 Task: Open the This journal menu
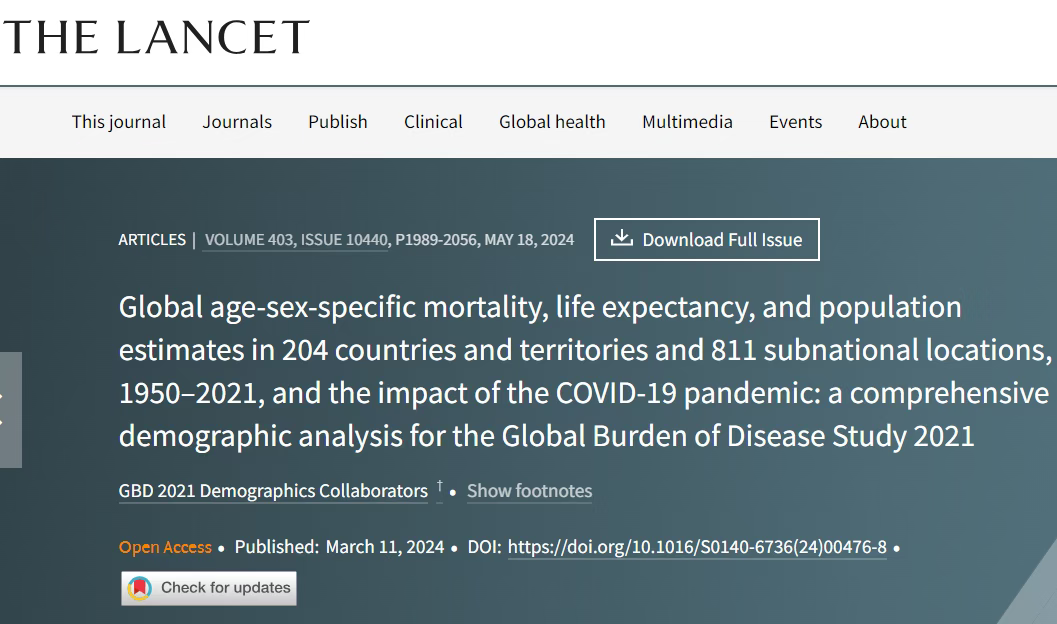119,122
